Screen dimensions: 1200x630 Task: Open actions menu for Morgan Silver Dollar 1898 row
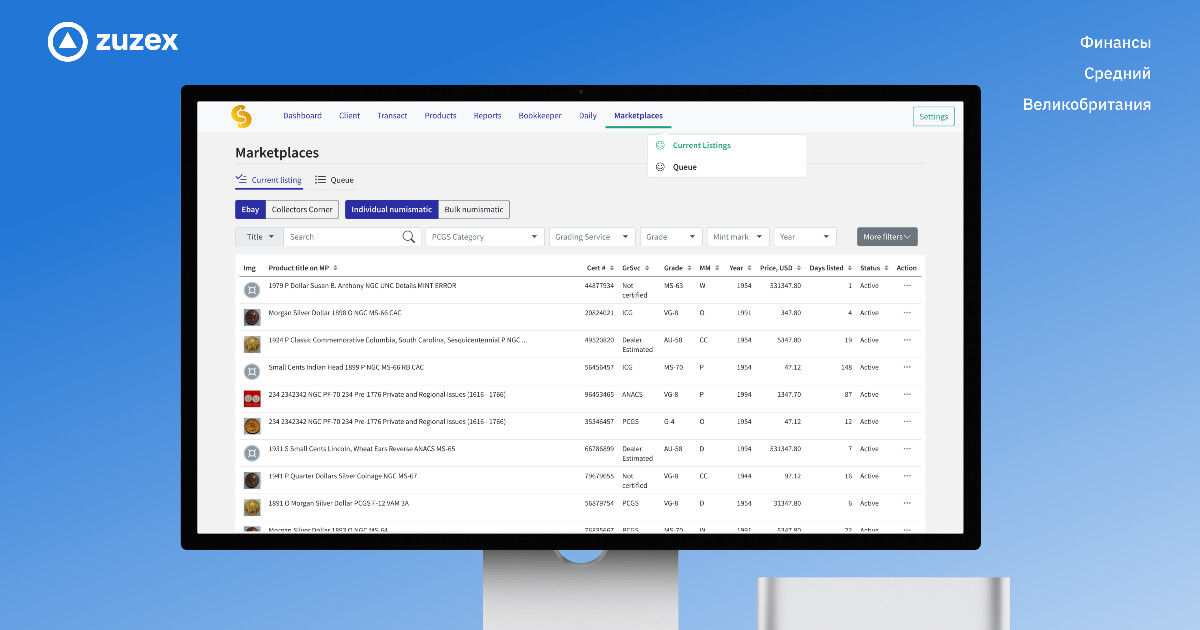pyautogui.click(x=907, y=313)
